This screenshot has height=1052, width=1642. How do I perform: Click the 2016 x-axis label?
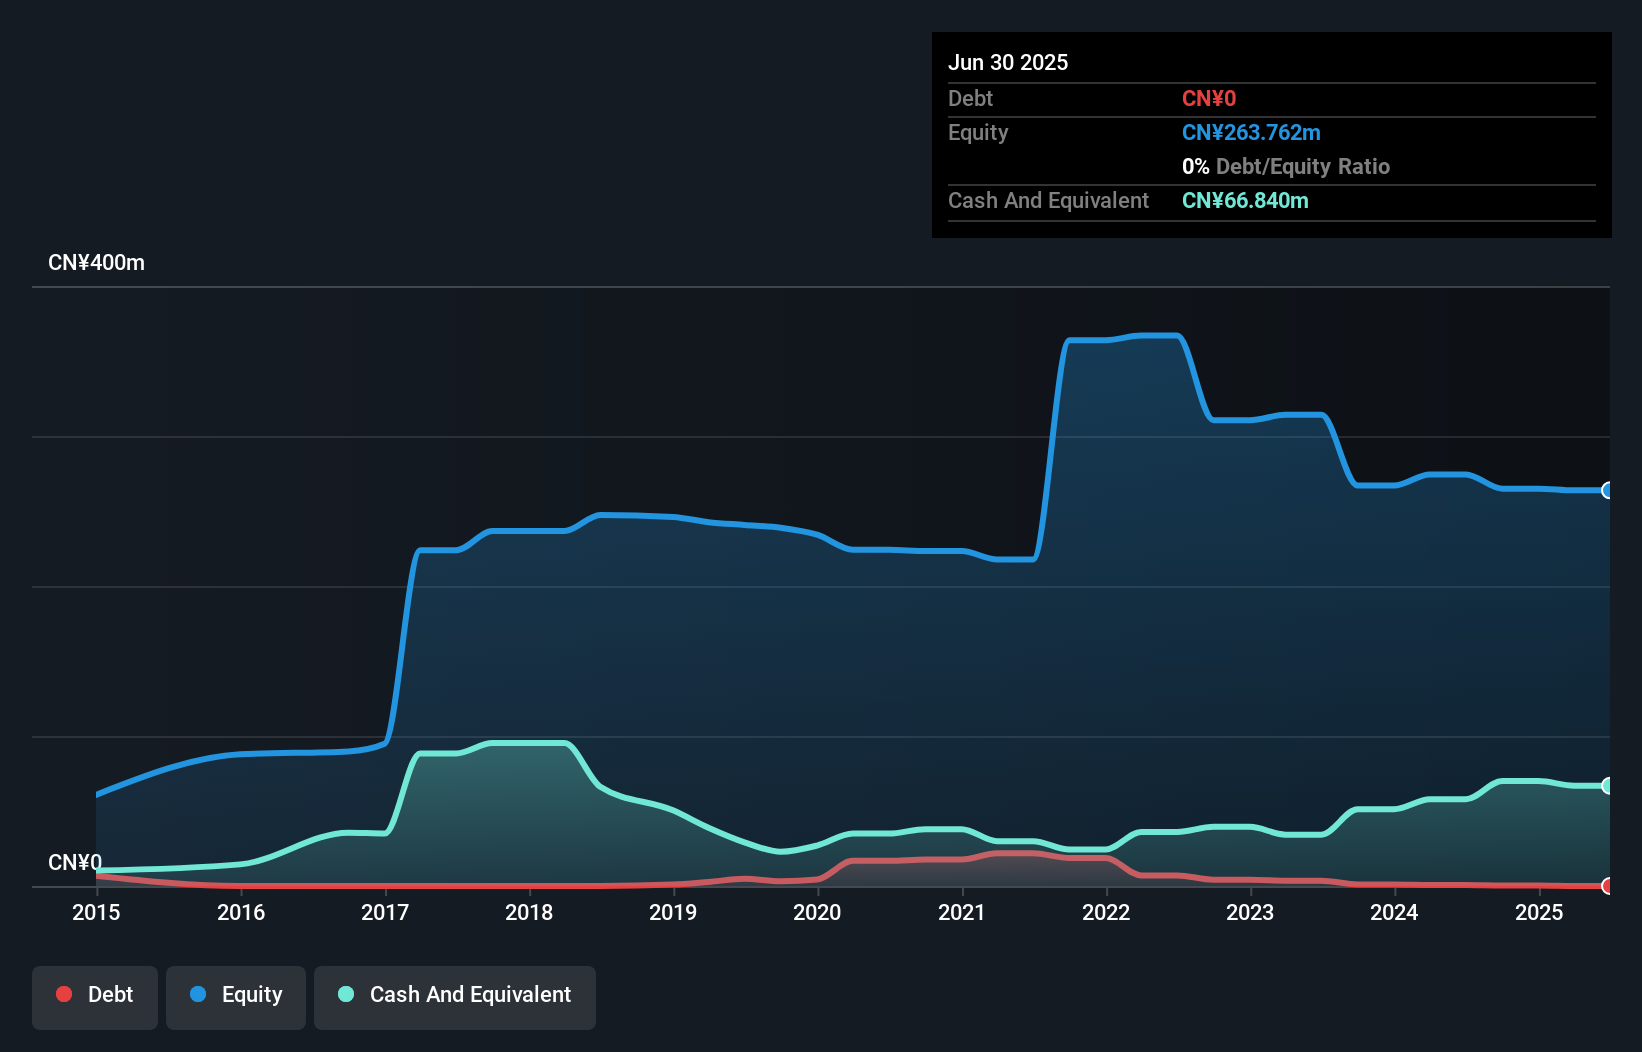tap(241, 912)
